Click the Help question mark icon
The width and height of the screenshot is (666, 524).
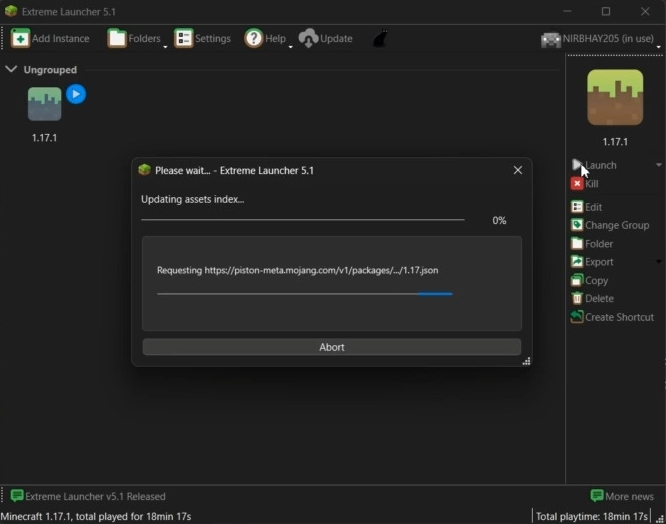254,38
